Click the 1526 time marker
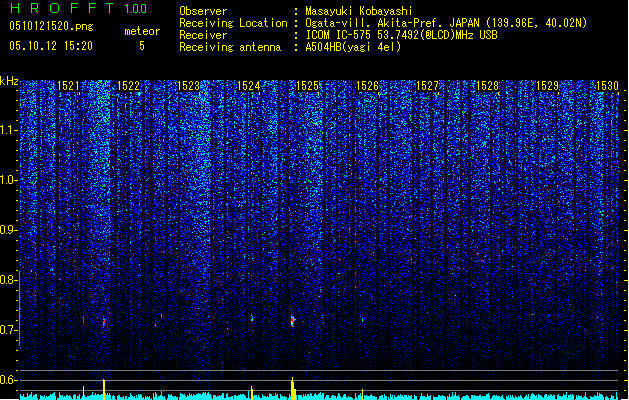 [367, 85]
